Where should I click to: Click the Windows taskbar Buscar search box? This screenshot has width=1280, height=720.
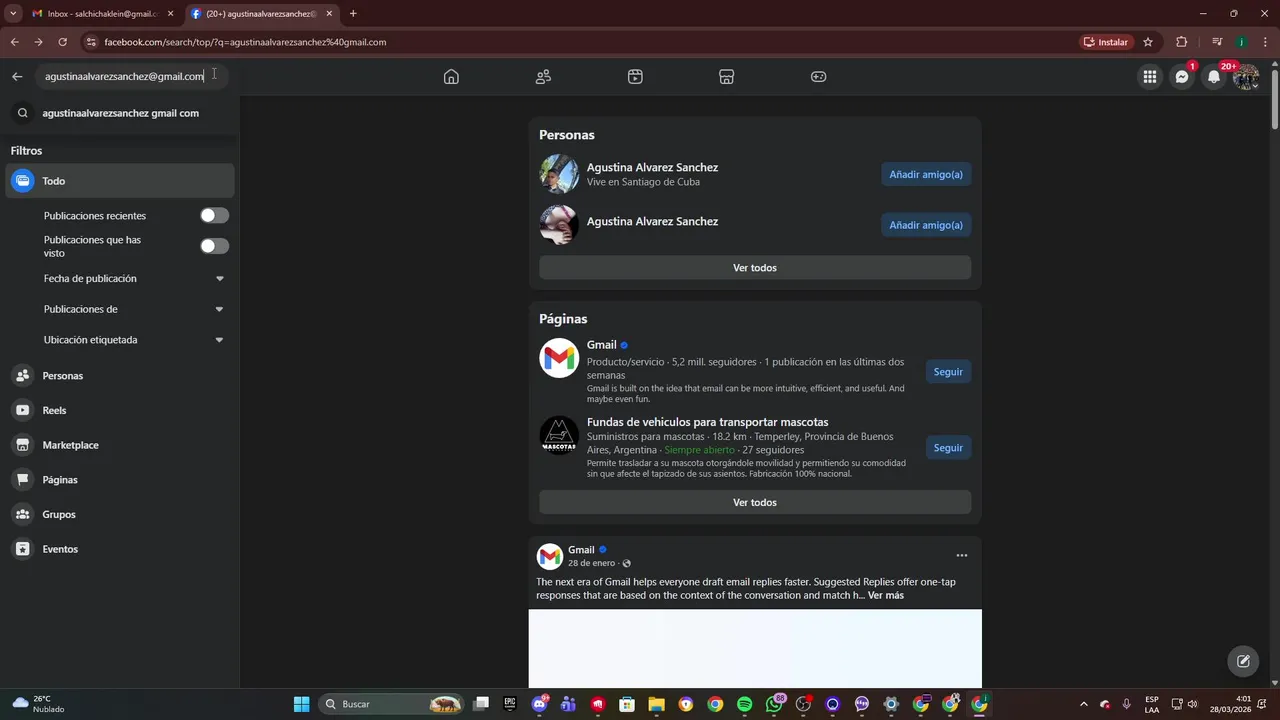(392, 704)
